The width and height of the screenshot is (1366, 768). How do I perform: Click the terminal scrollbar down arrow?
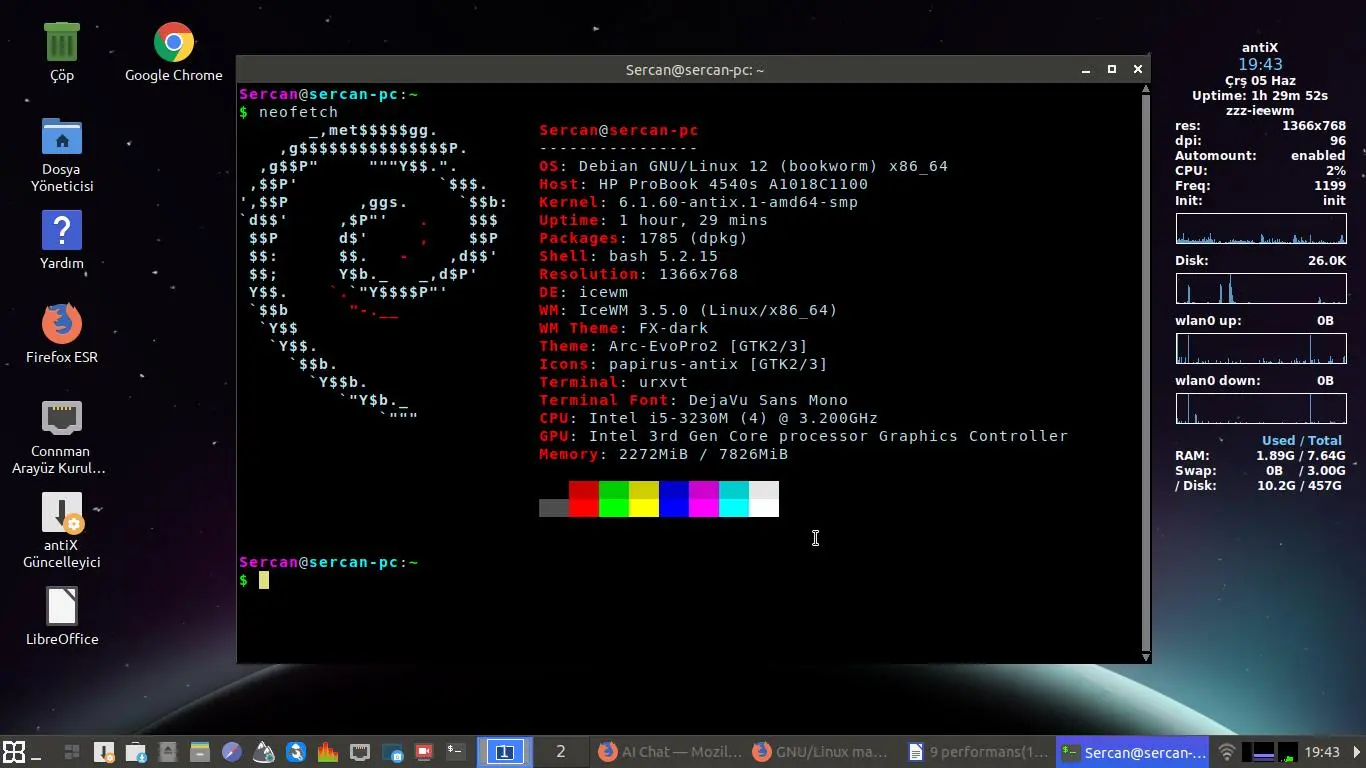[1146, 657]
